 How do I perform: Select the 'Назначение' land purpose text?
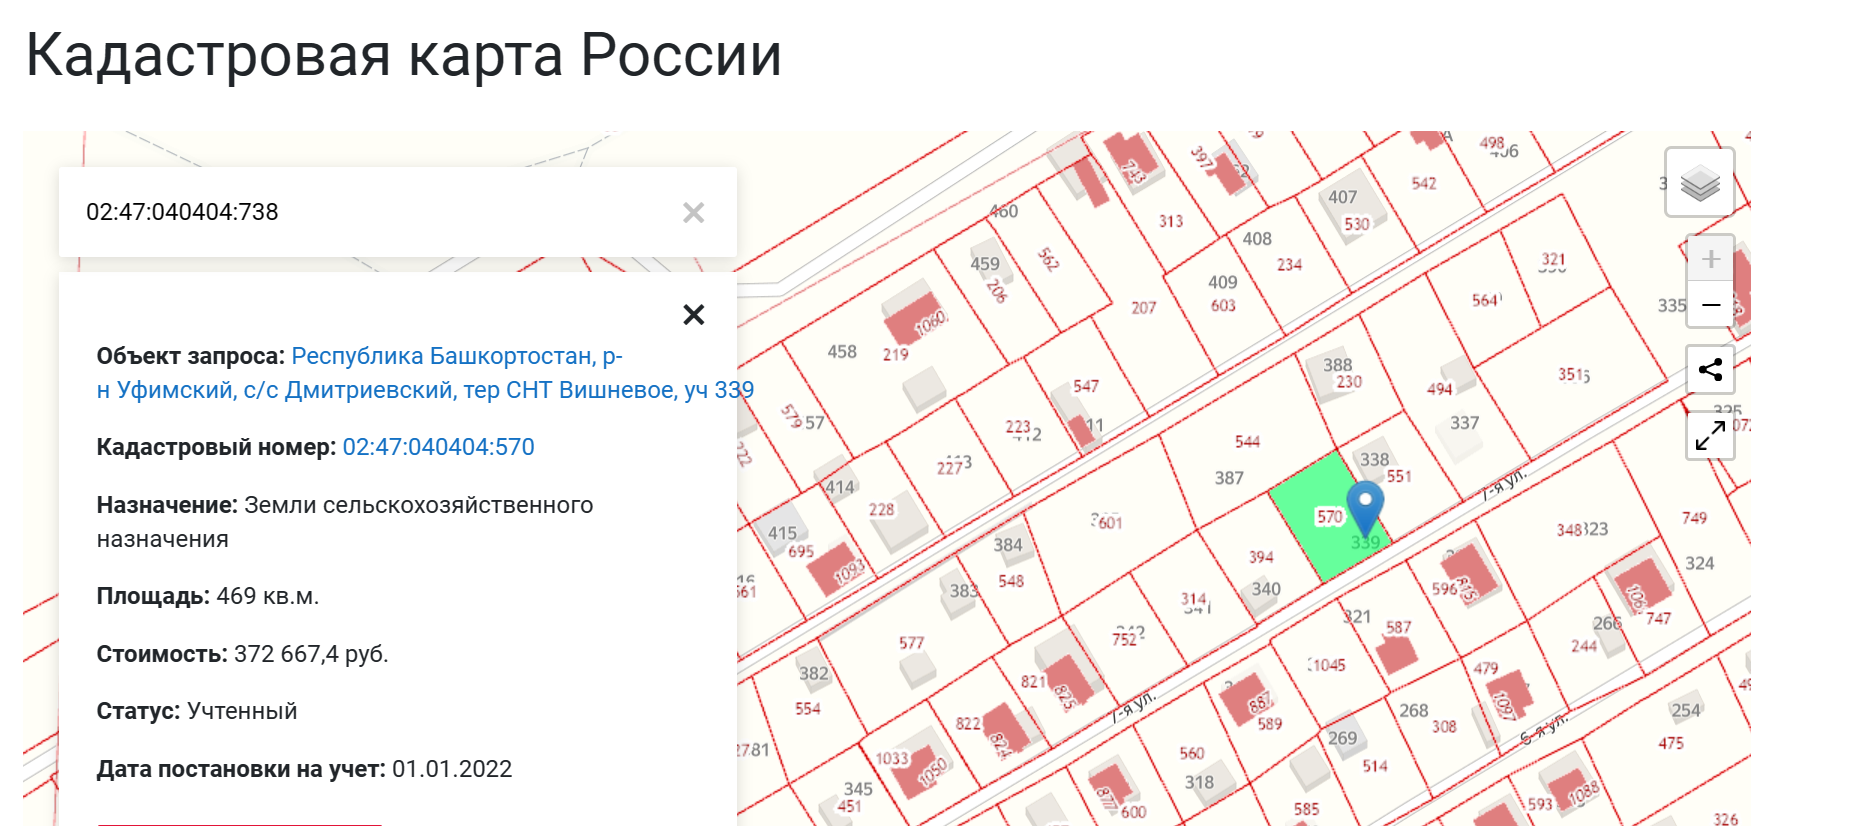345,522
